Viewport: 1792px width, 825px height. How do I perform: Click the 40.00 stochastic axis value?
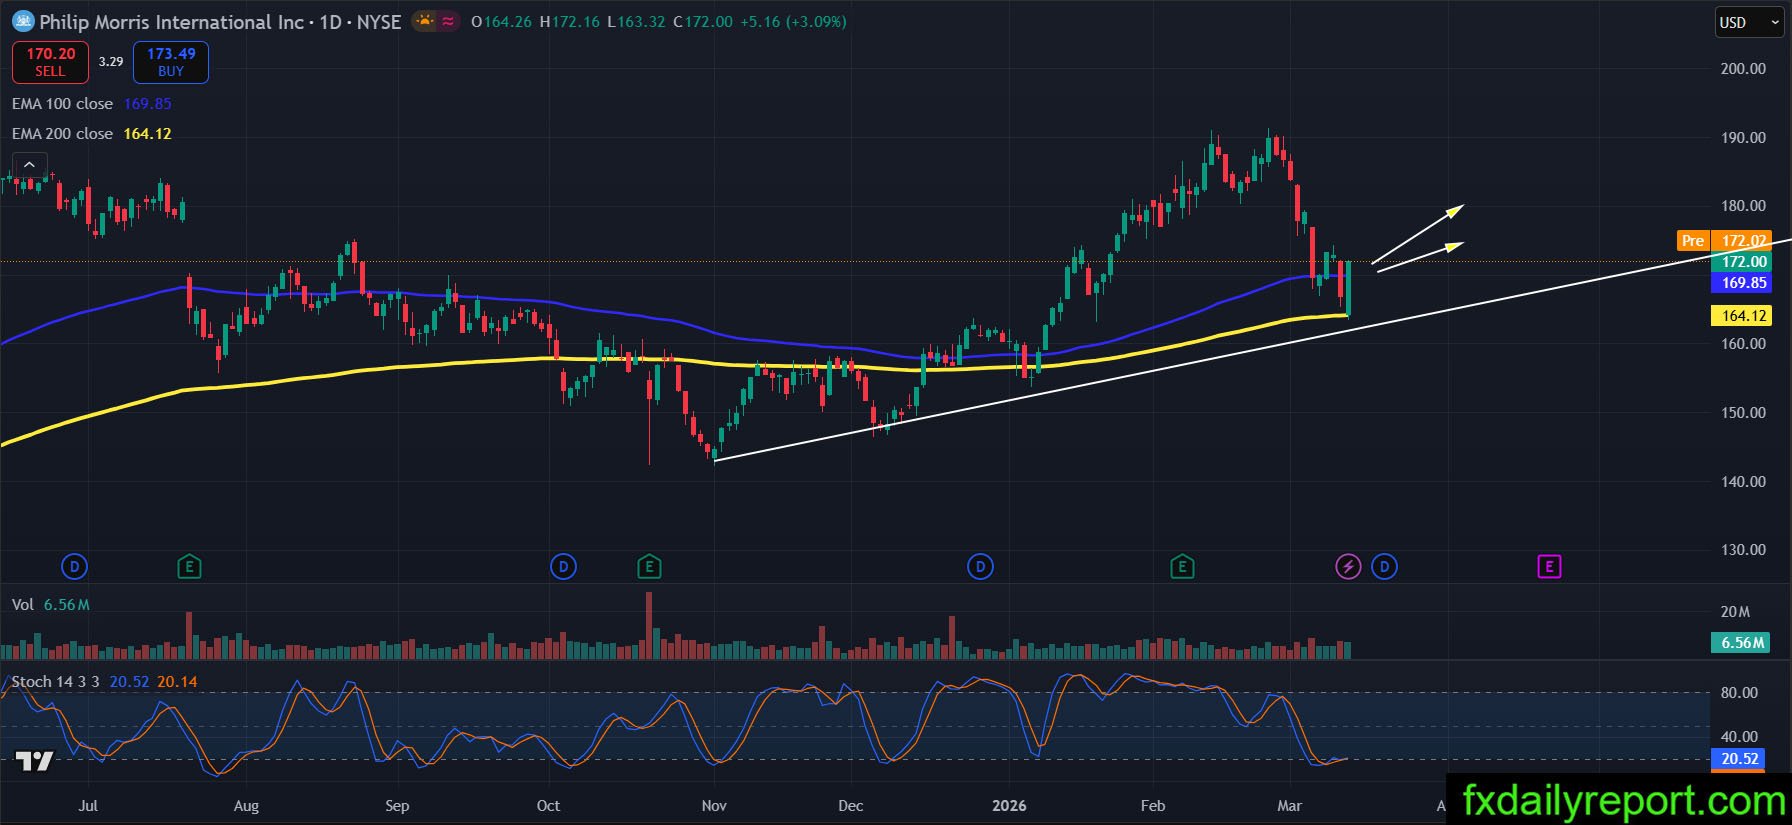tap(1739, 737)
